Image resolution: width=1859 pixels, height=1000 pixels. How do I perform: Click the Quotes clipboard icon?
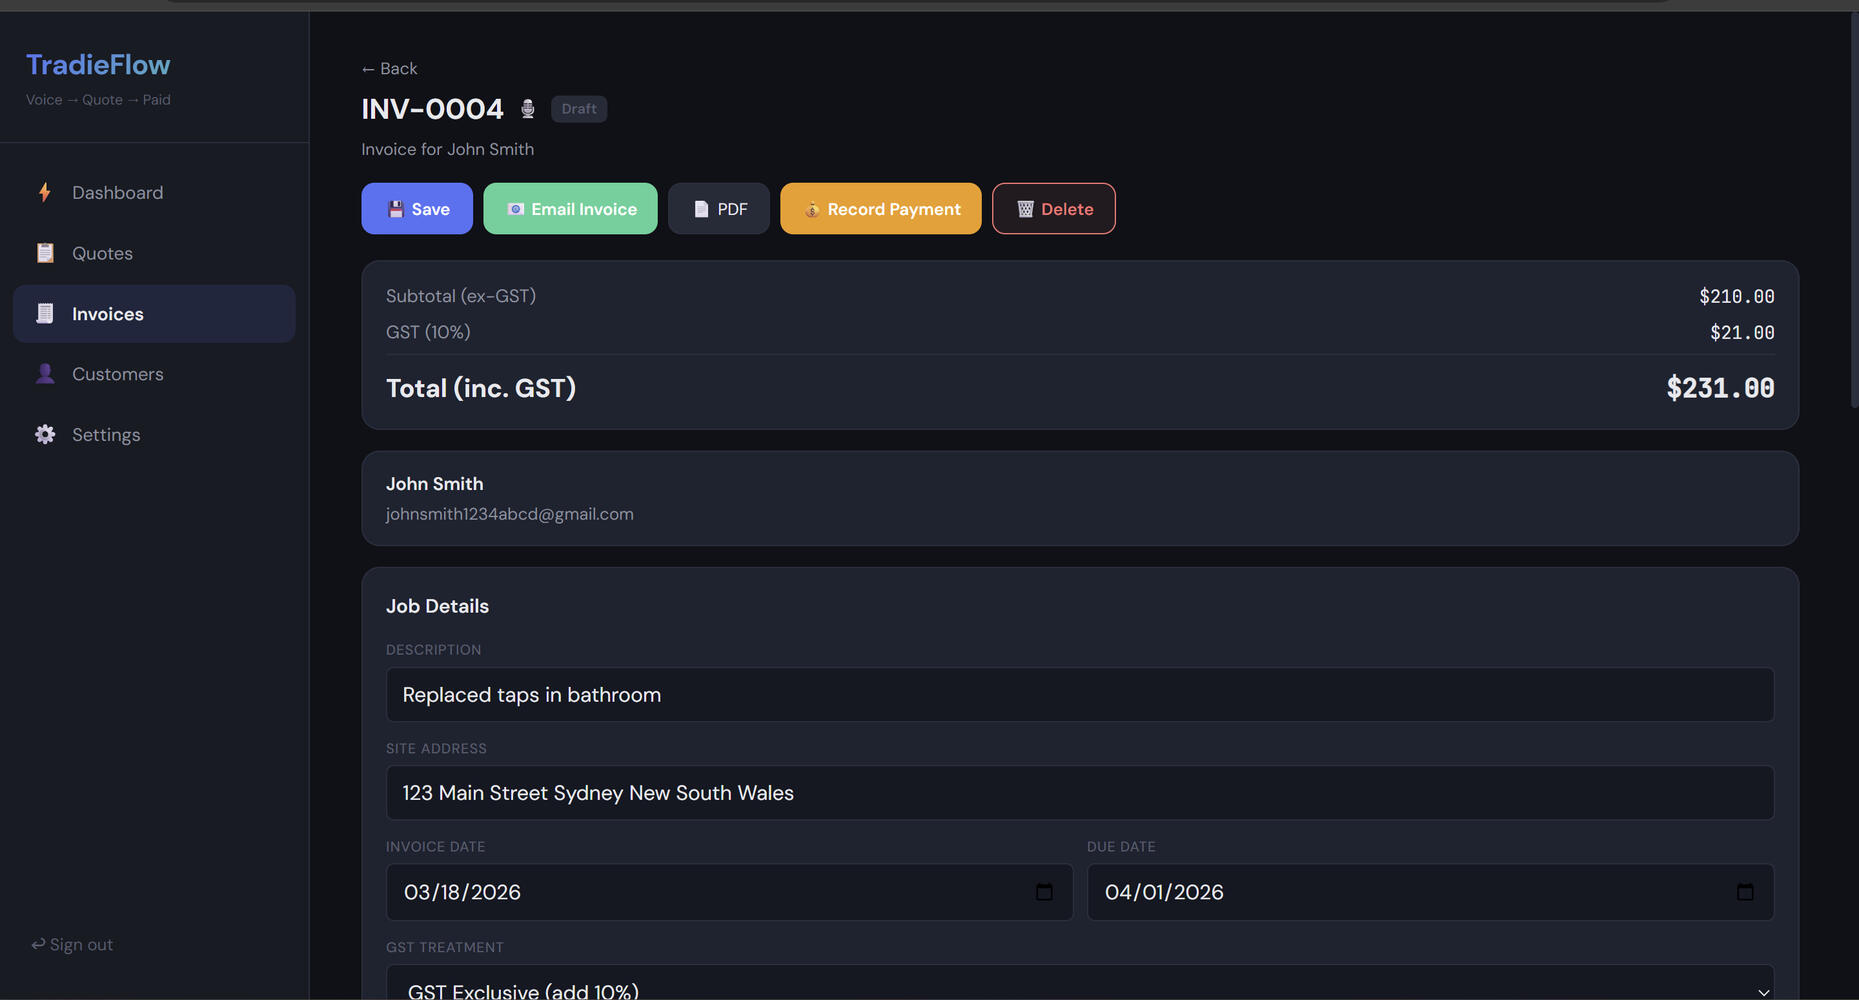coord(45,253)
